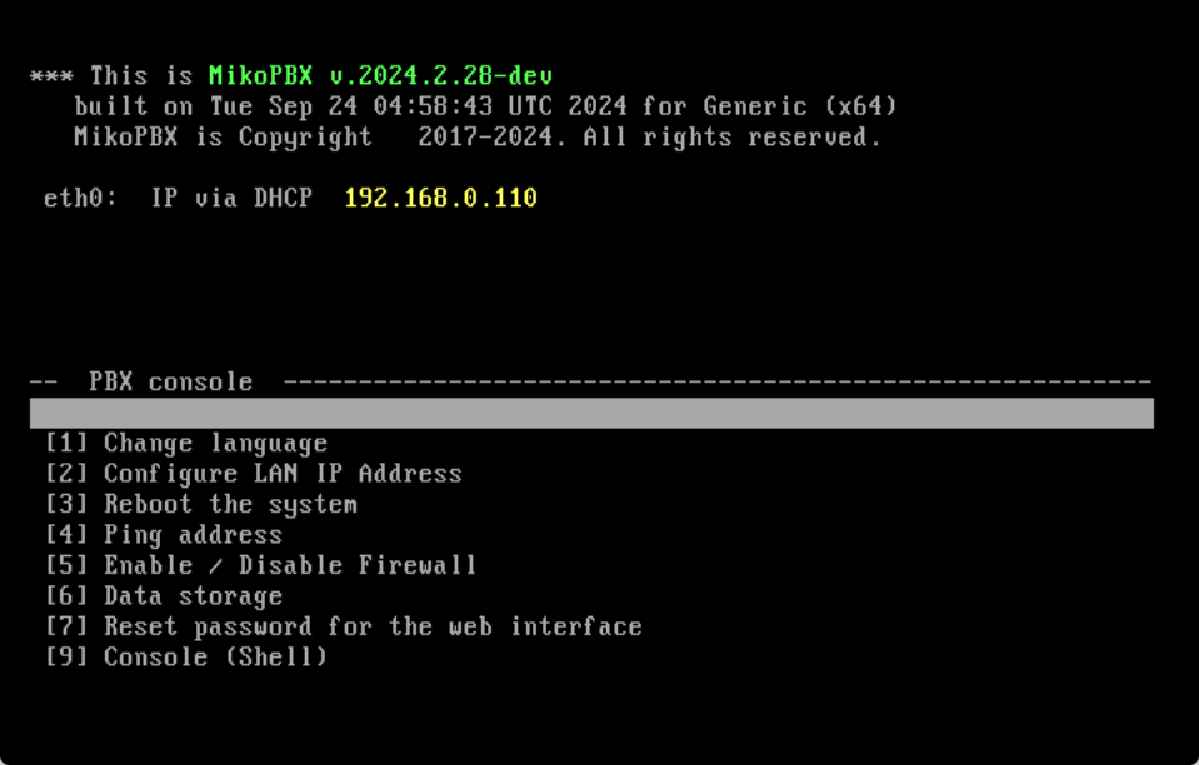The height and width of the screenshot is (765, 1199).
Task: Select Reset password for the web interface
Action: [343, 627]
